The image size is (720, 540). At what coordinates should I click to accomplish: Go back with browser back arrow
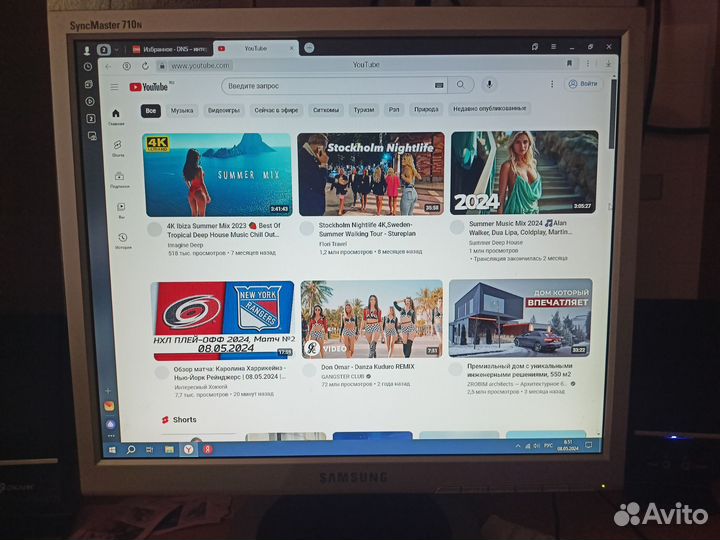pos(108,67)
